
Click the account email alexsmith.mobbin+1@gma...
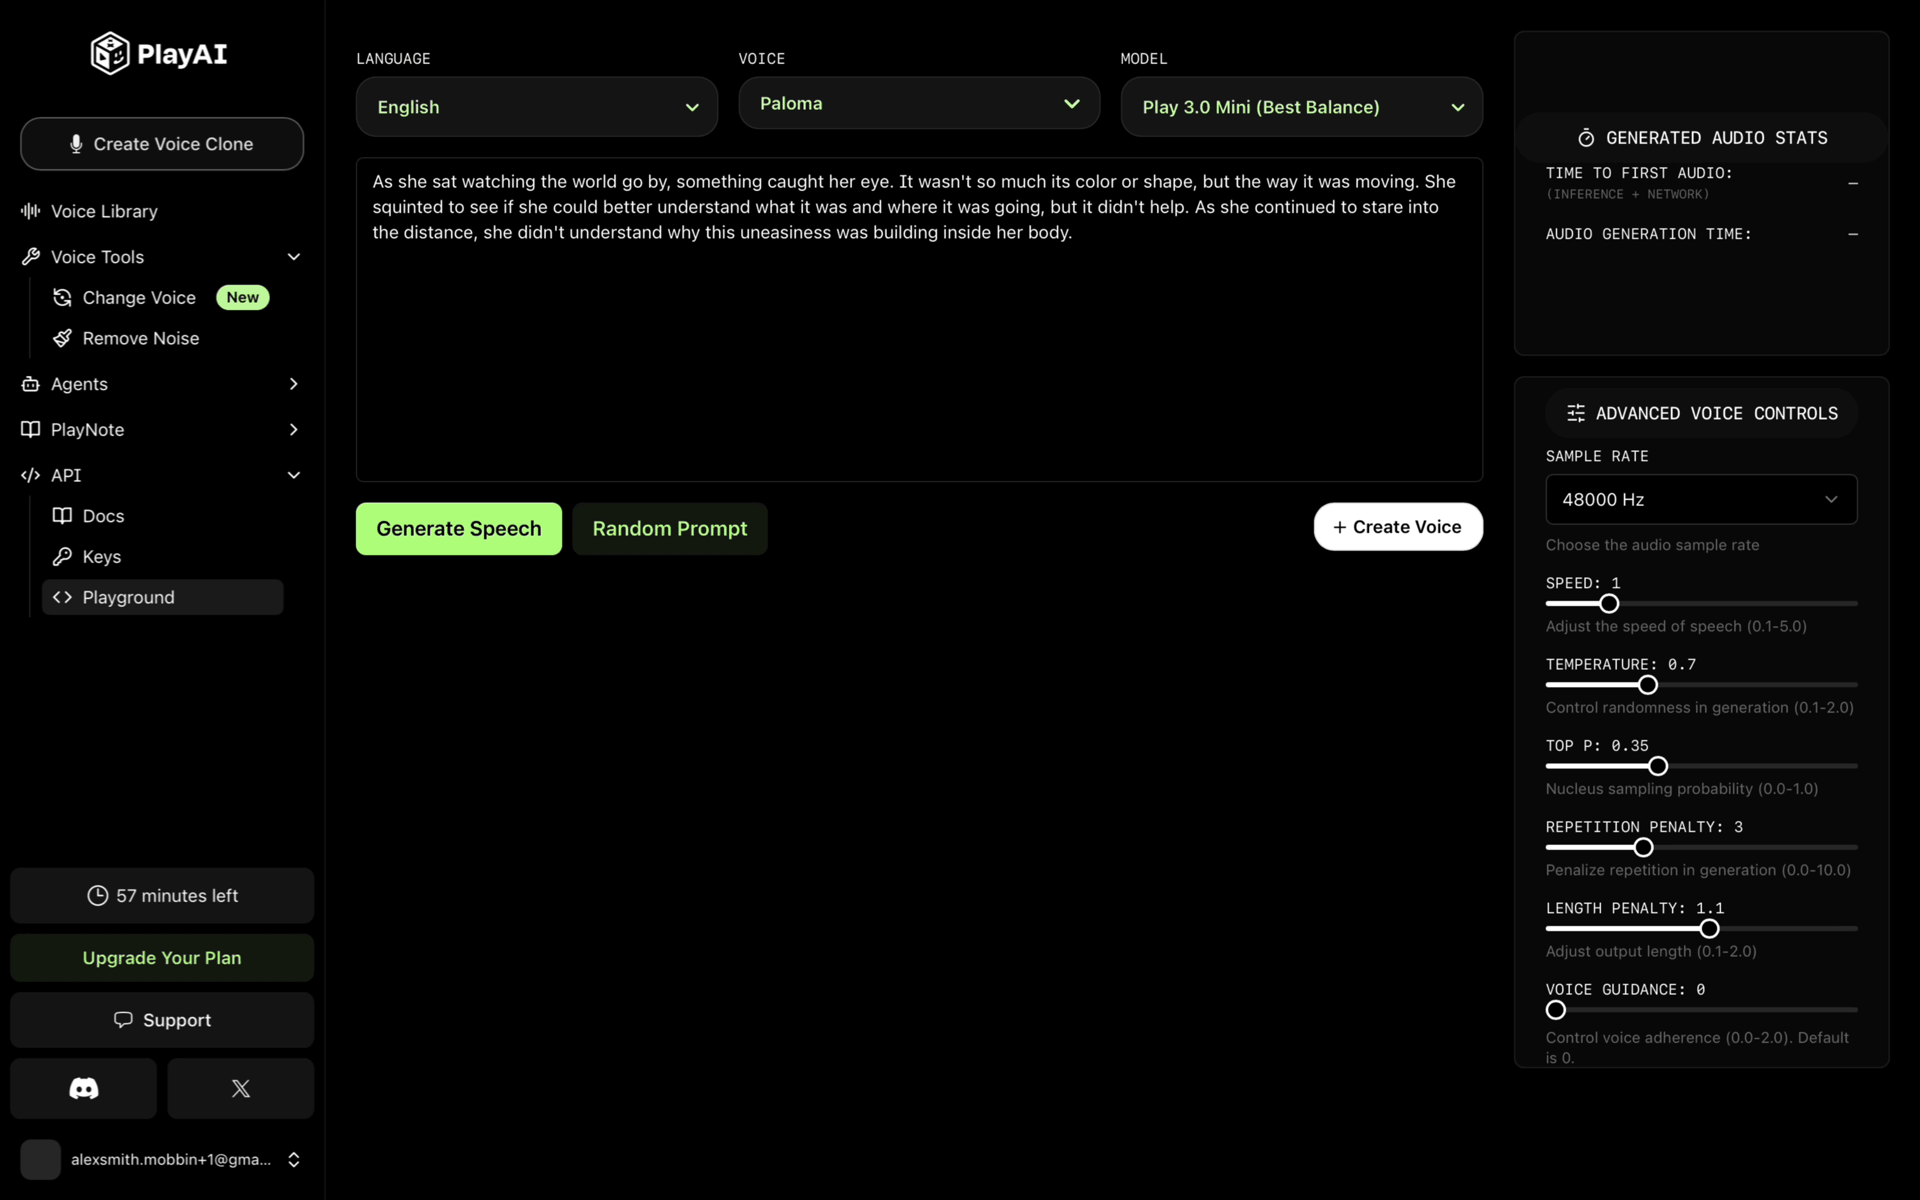171,1160
